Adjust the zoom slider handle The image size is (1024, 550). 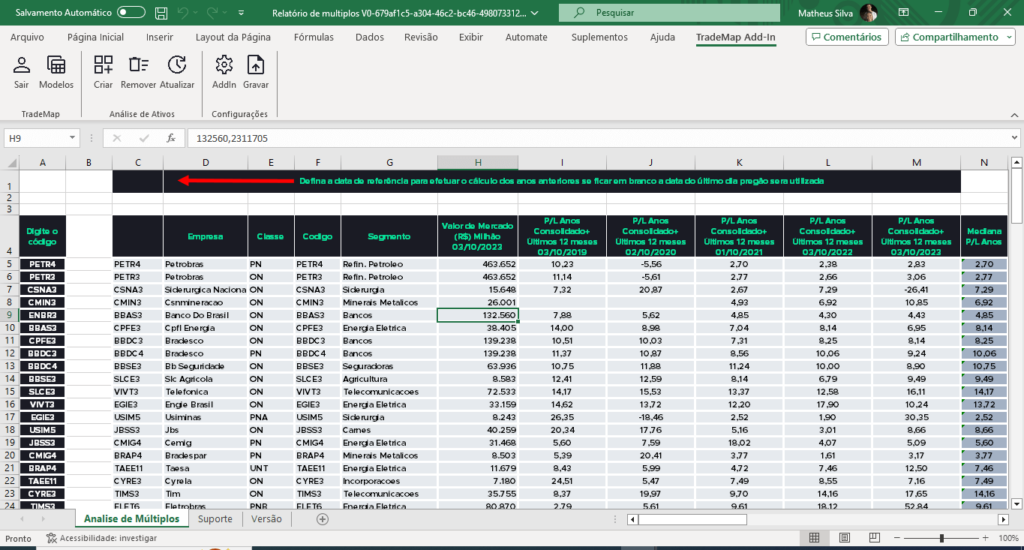[x=941, y=538]
